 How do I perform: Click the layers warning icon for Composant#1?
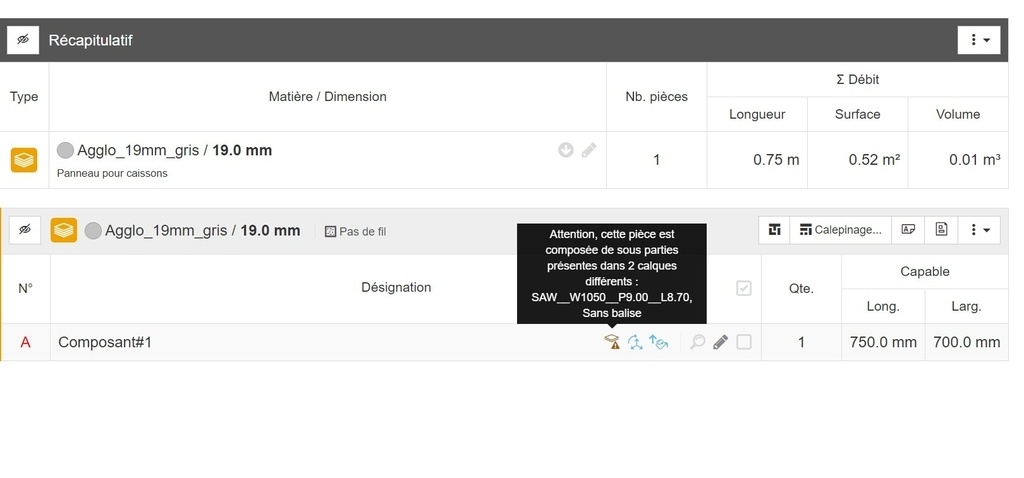[x=612, y=342]
